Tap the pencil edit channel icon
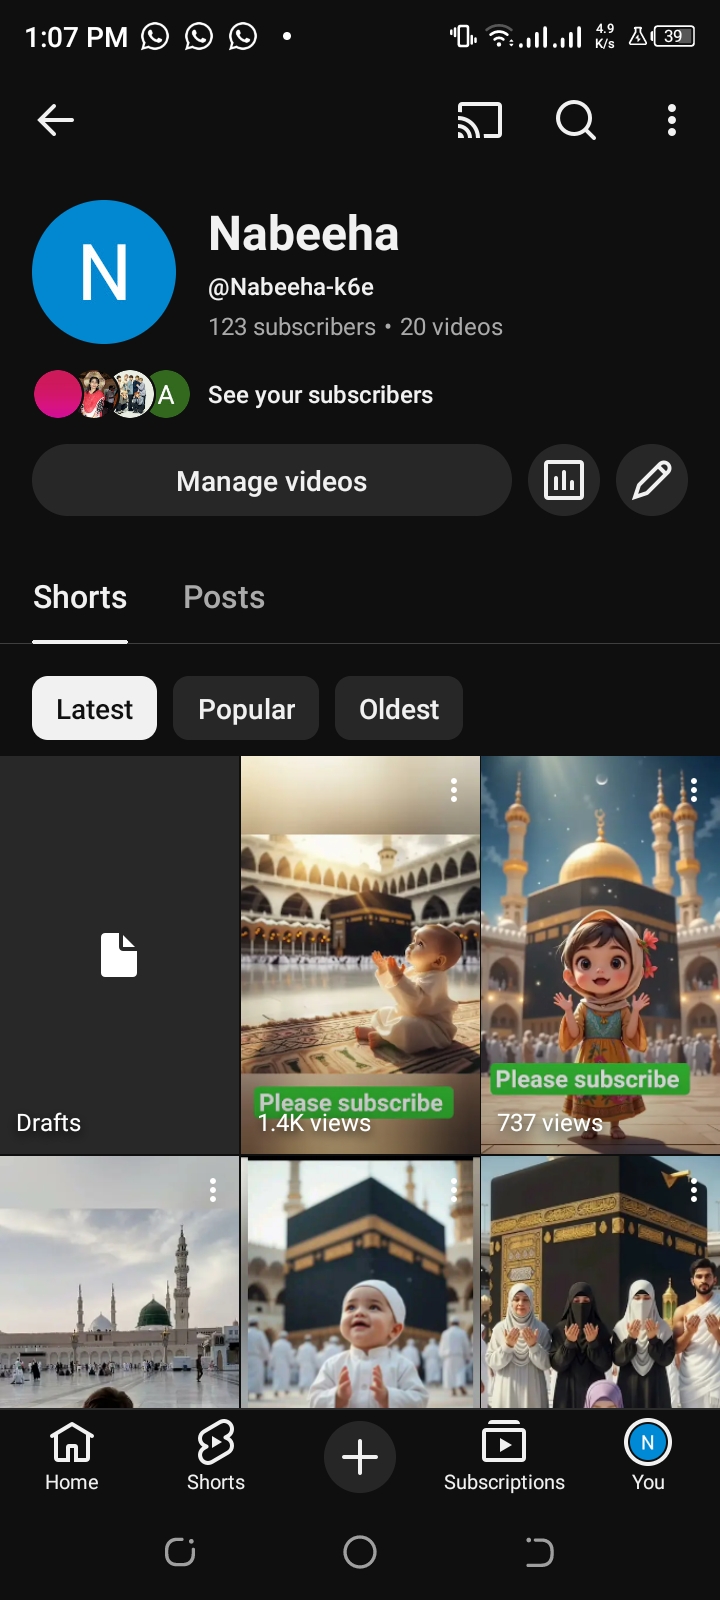The image size is (720, 1600). [652, 481]
